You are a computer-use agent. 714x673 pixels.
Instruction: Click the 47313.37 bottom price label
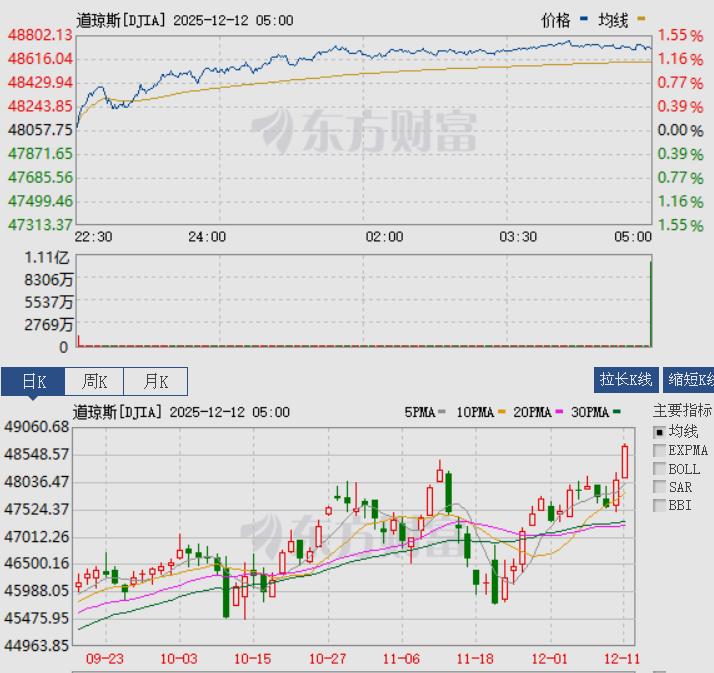pyautogui.click(x=40, y=224)
